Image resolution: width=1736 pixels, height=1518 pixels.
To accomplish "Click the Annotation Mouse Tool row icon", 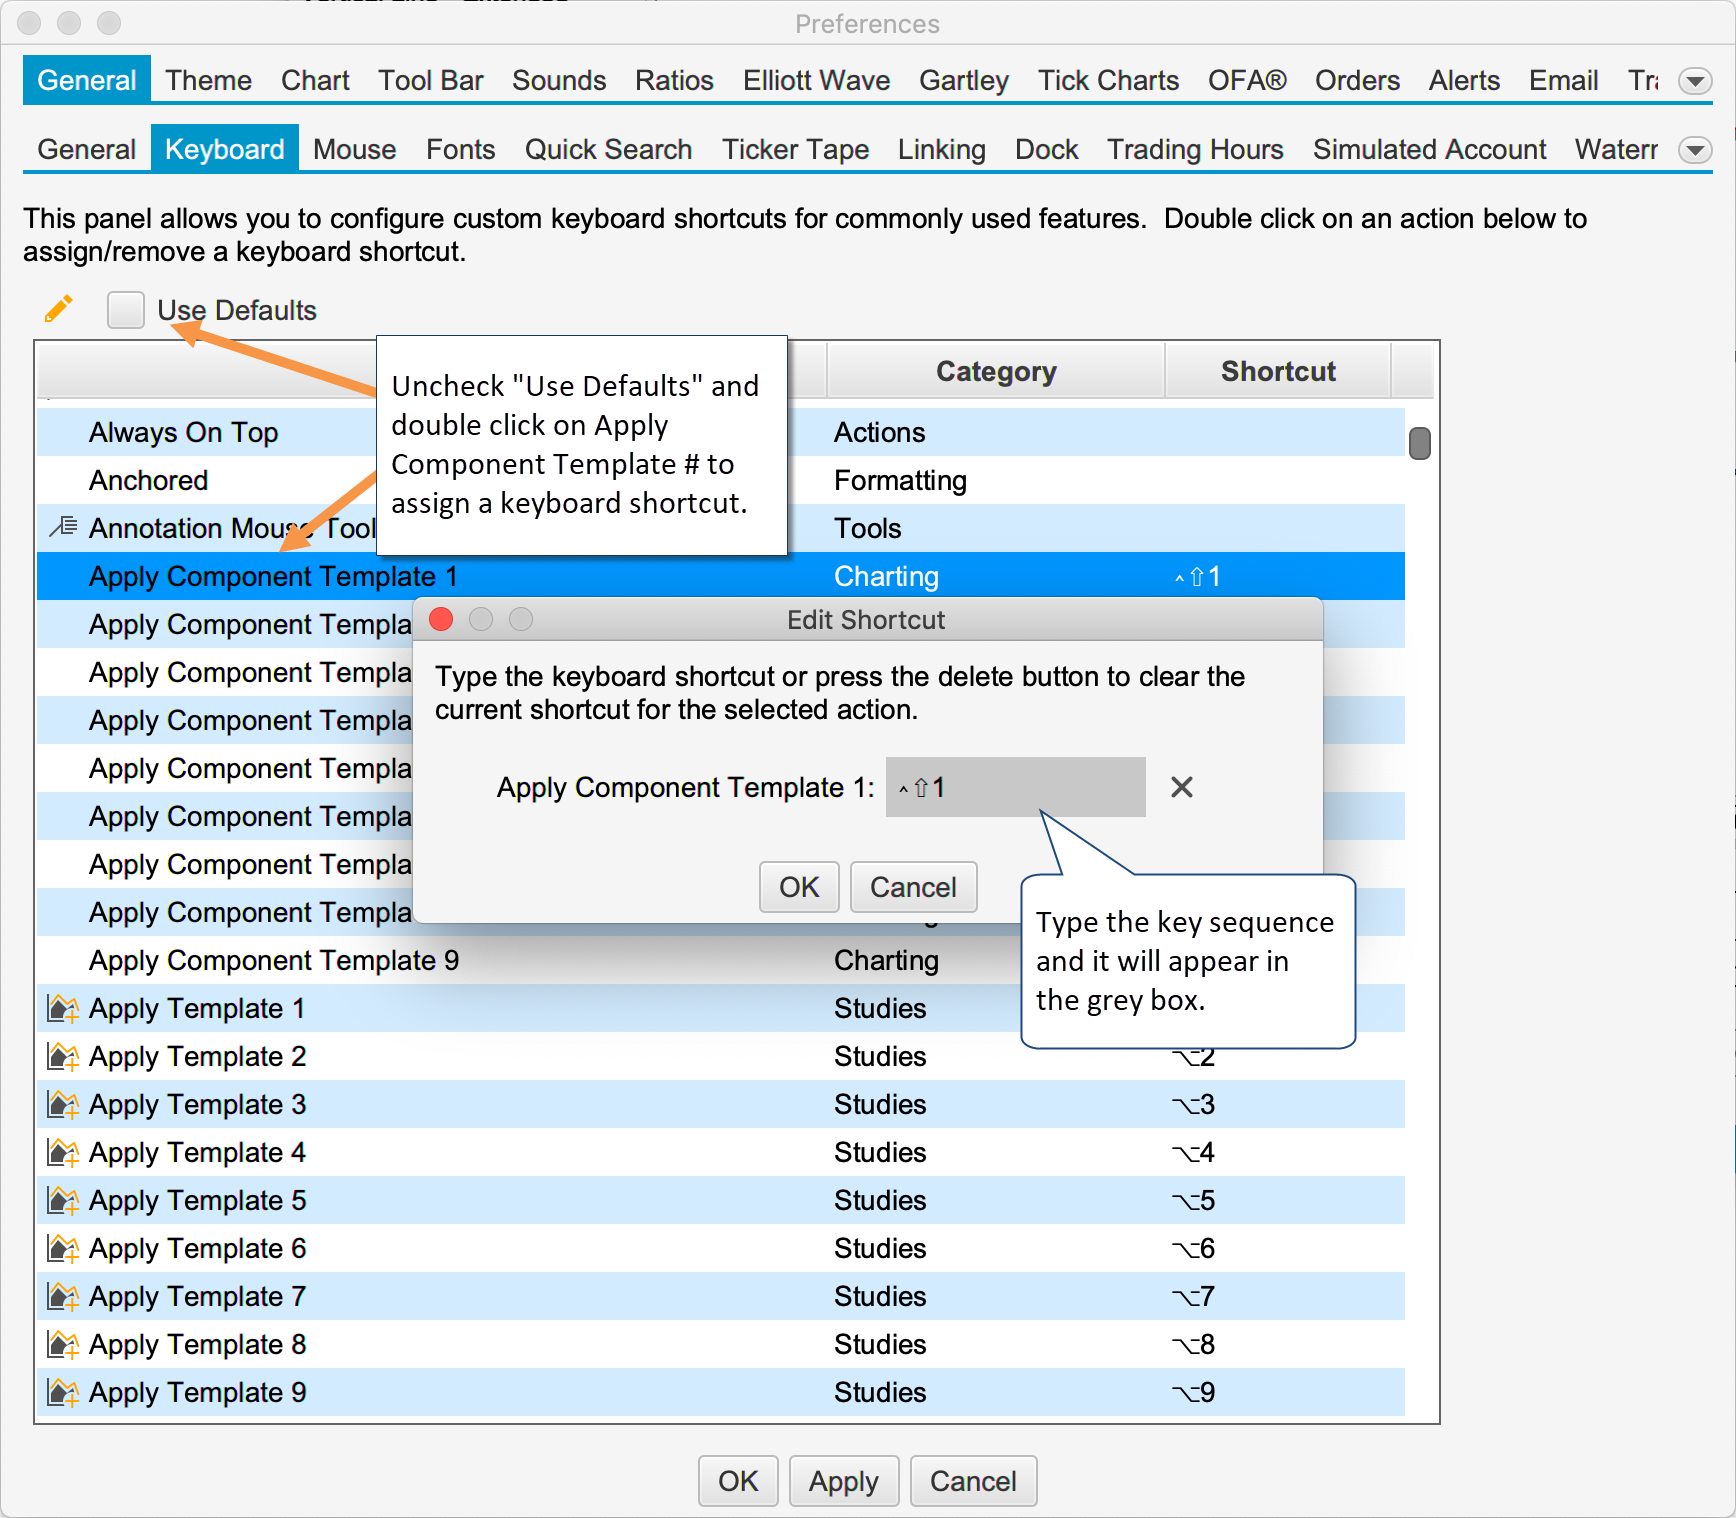I will click(x=63, y=526).
